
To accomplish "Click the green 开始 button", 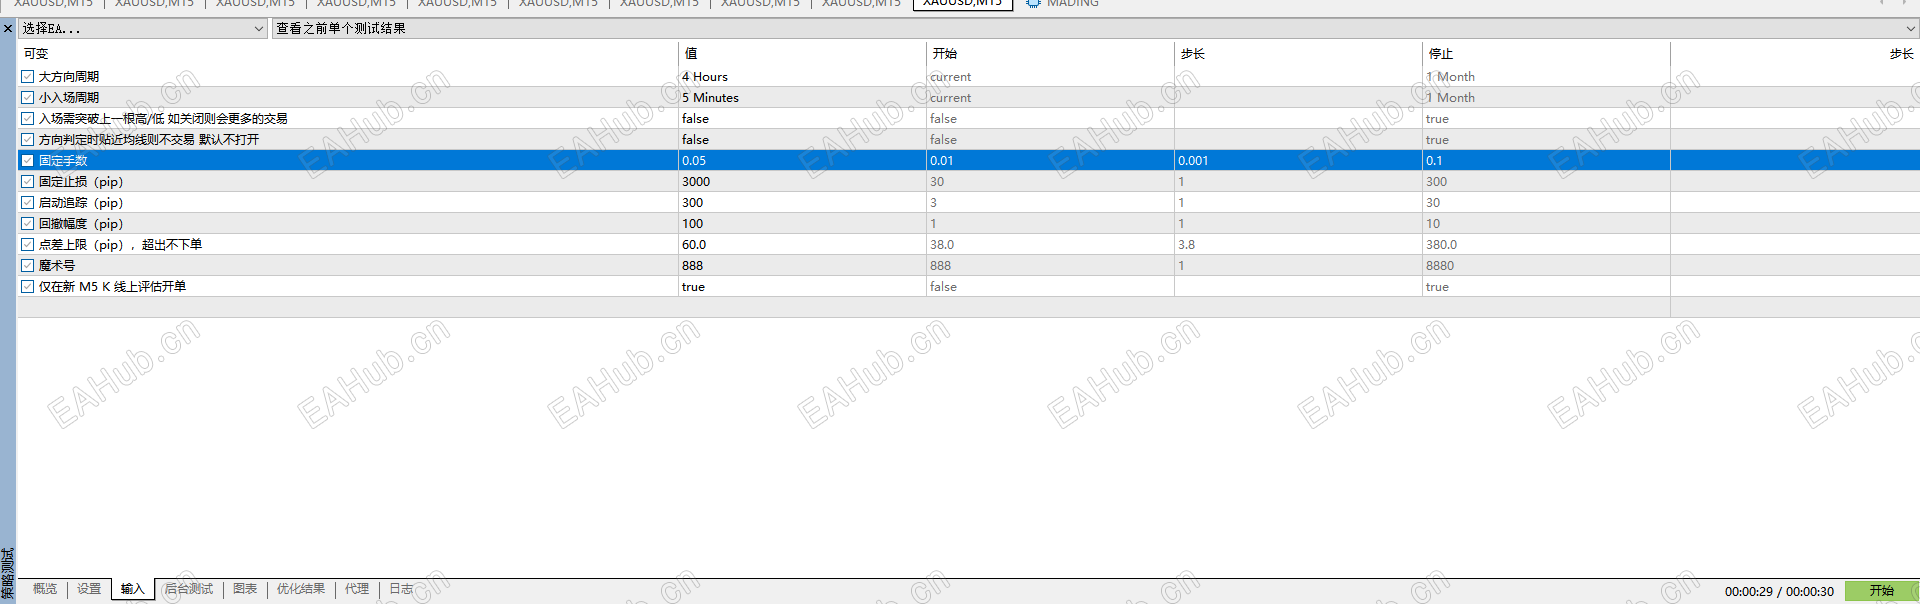I will coord(1881,591).
